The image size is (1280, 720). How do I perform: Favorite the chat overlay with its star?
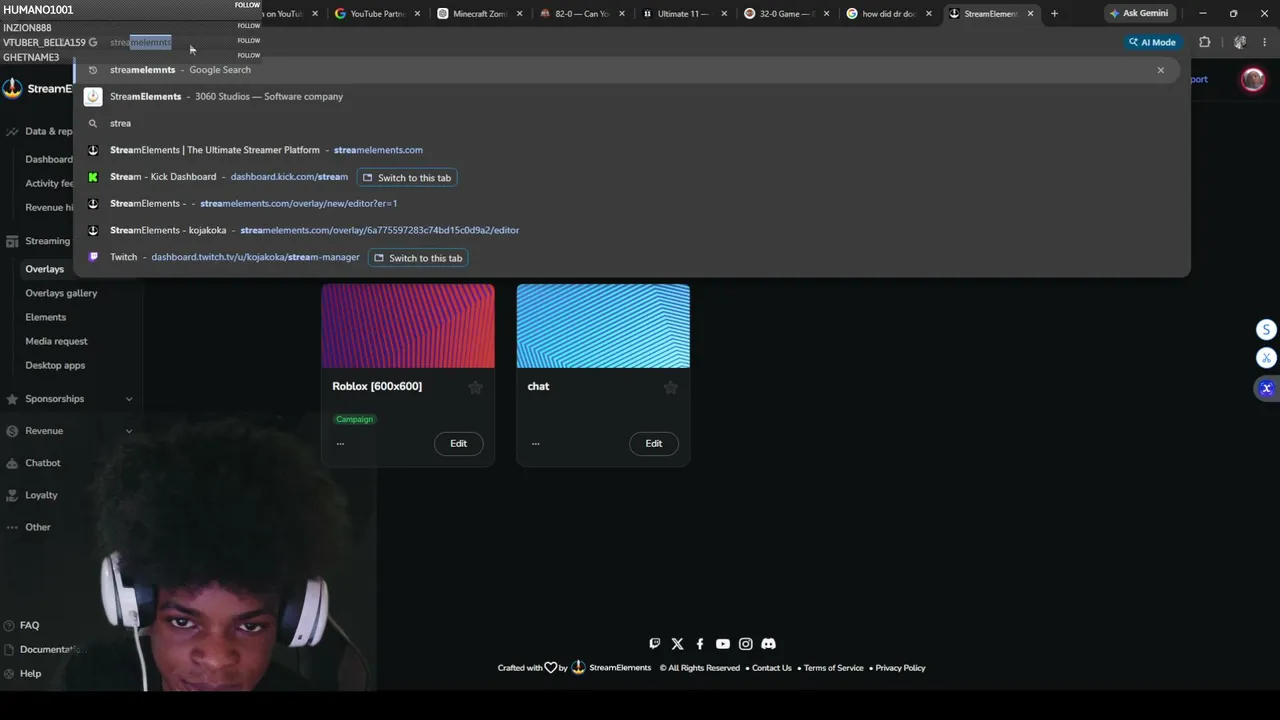click(x=671, y=387)
